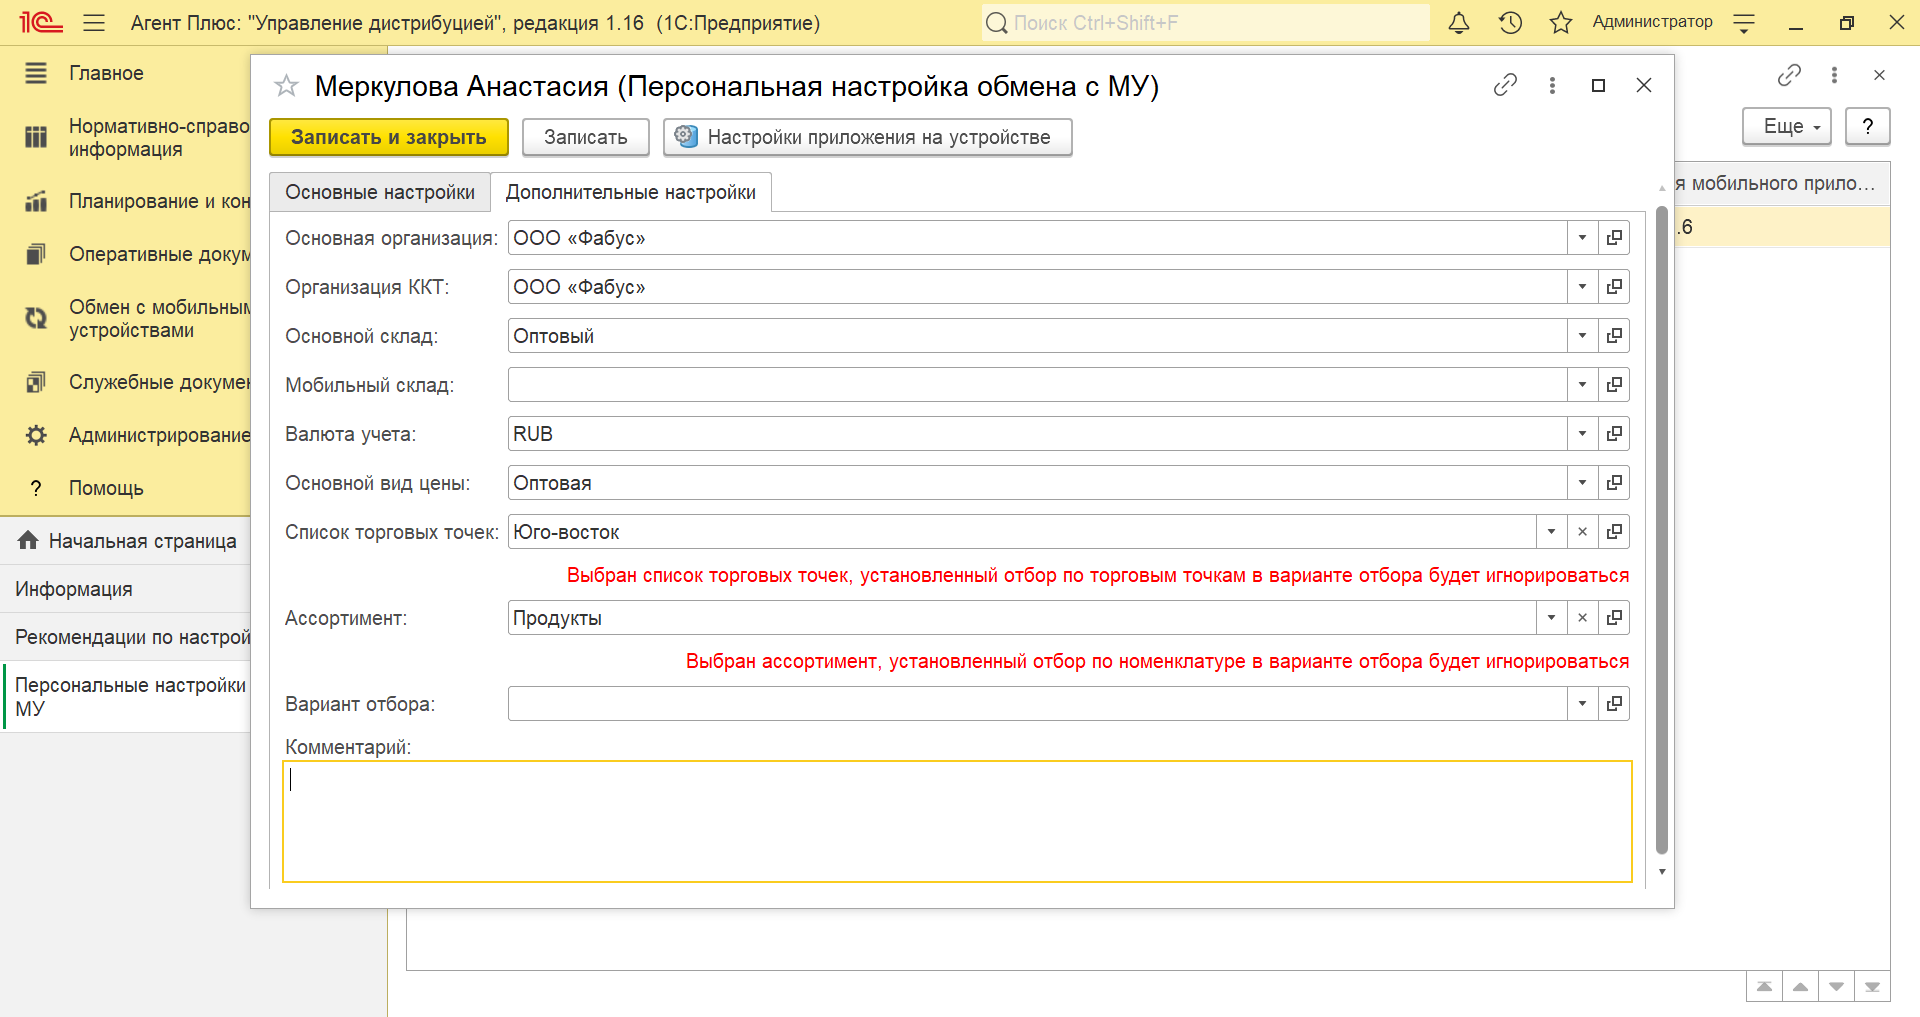Move up one row in list navigation
This screenshot has height=1017, width=1920.
(1800, 987)
